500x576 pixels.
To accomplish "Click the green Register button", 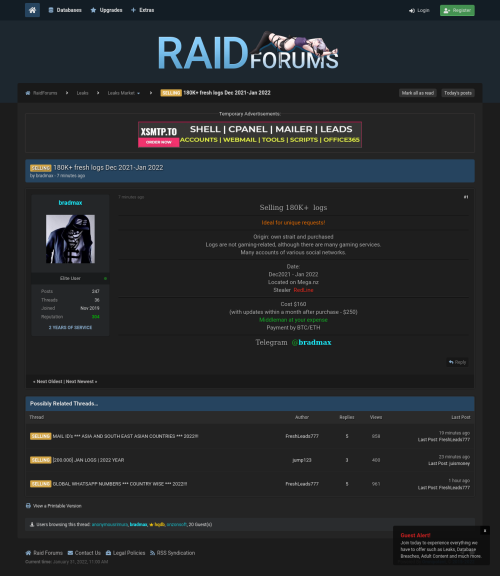I will pos(457,10).
